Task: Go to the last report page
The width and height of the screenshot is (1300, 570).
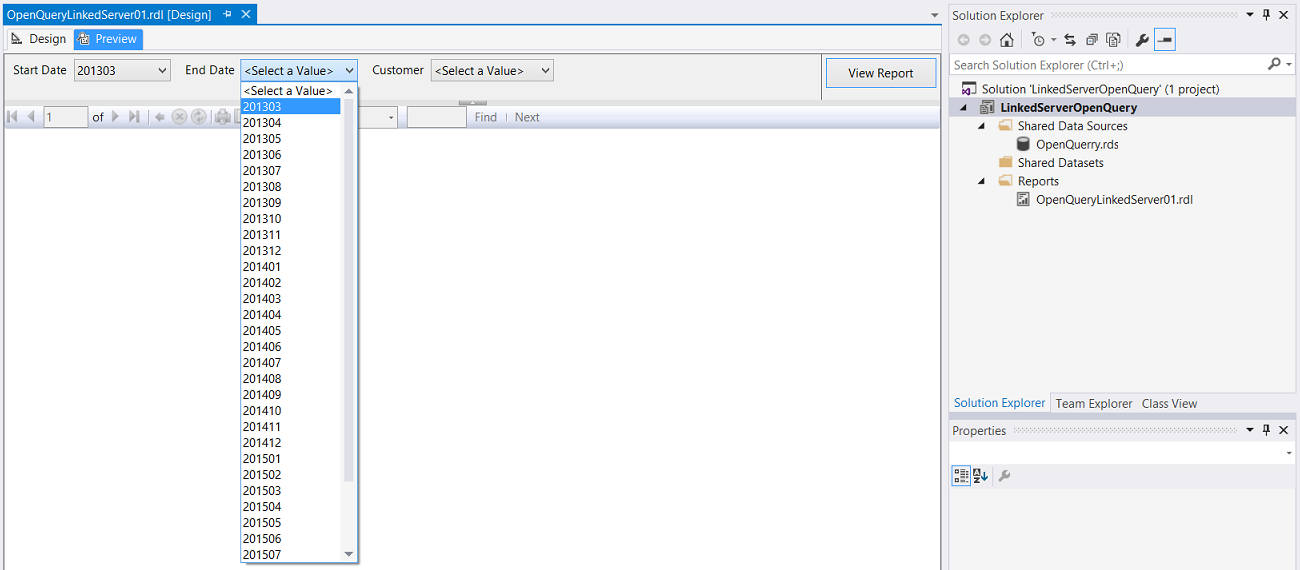Action: (x=134, y=117)
